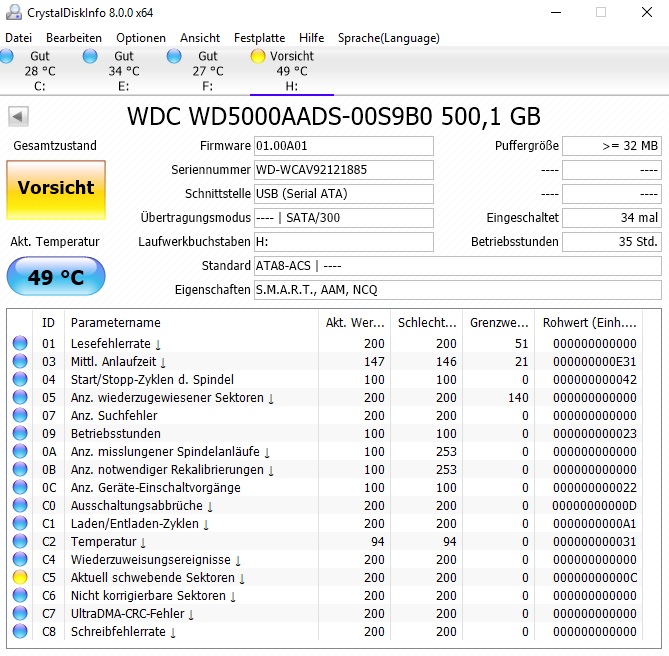The height and width of the screenshot is (656, 669).
Task: Open the Bearbeiten menu
Action: (x=74, y=38)
